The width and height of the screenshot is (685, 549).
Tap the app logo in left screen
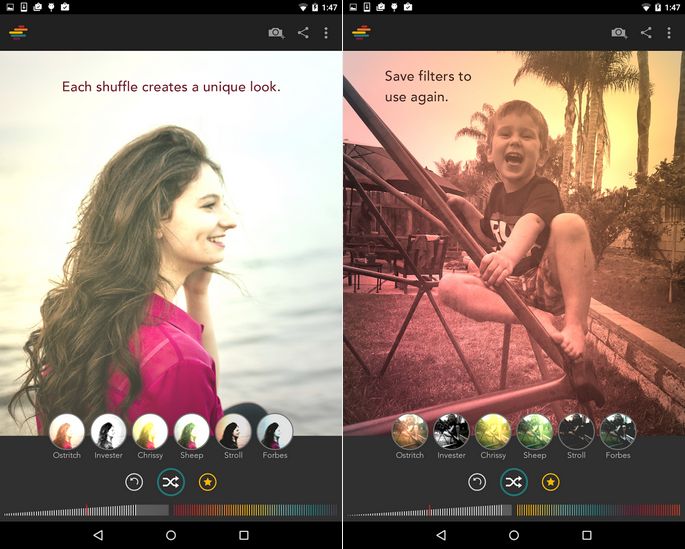(x=18, y=33)
